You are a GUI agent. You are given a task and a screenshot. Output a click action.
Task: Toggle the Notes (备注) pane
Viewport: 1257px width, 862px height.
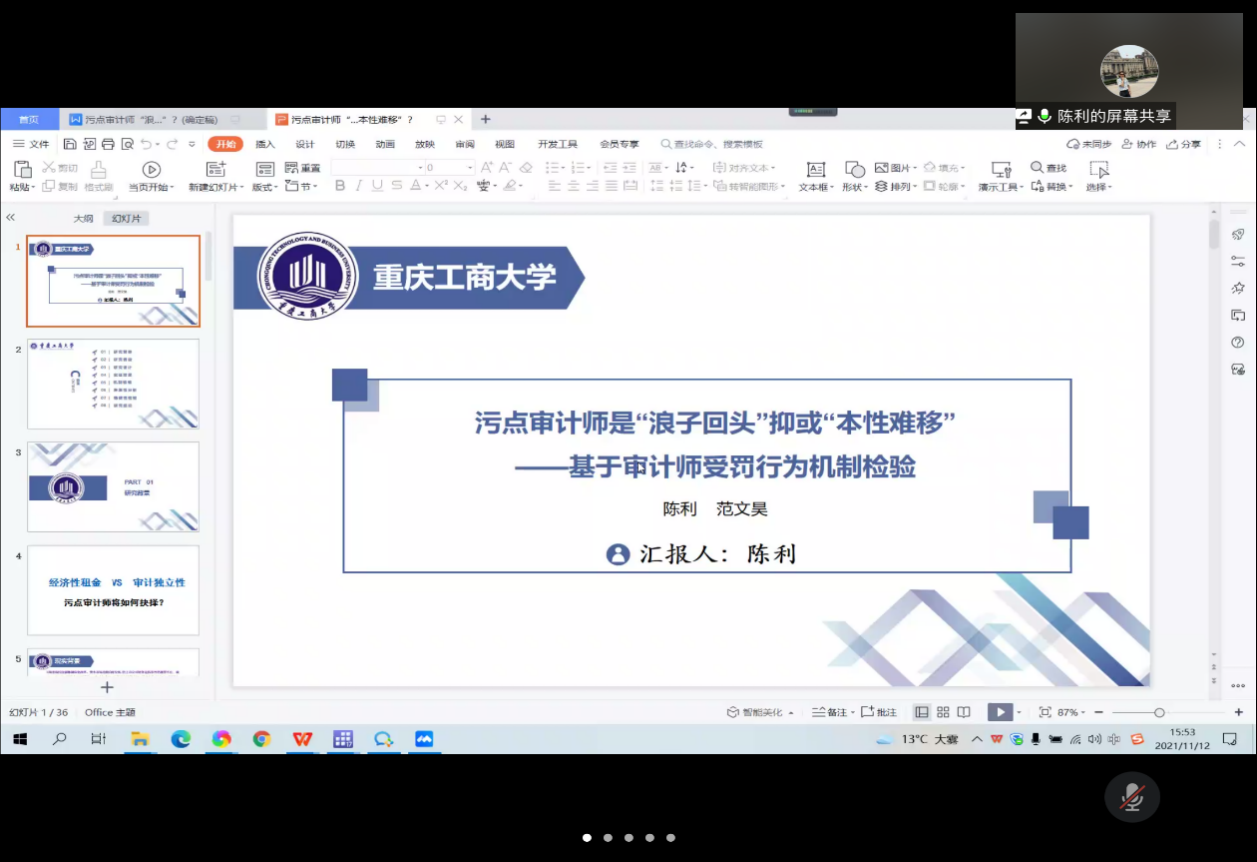829,712
